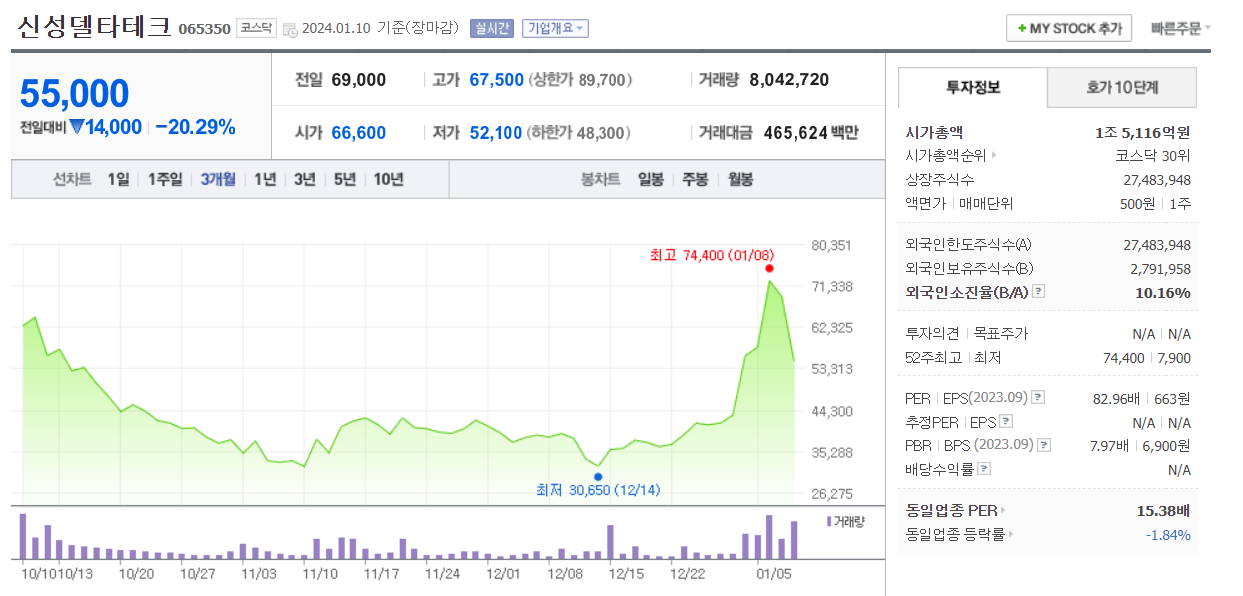This screenshot has height=596, width=1243.
Task: Click the help icon next to 외국인소진율(B/A)
Action: tap(1038, 292)
